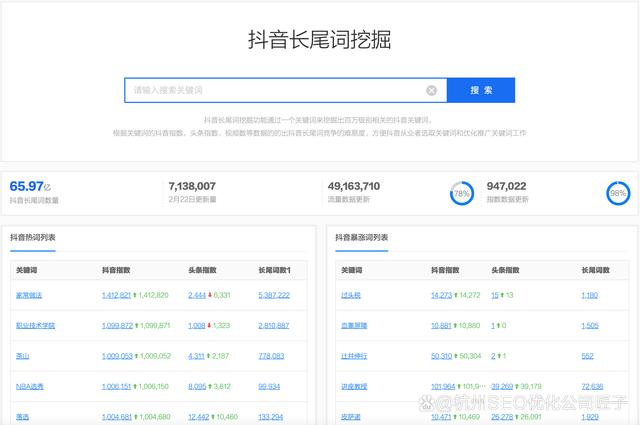
Task: Click Toutiao index value 15 in the 过头税 row
Action: tap(495, 295)
